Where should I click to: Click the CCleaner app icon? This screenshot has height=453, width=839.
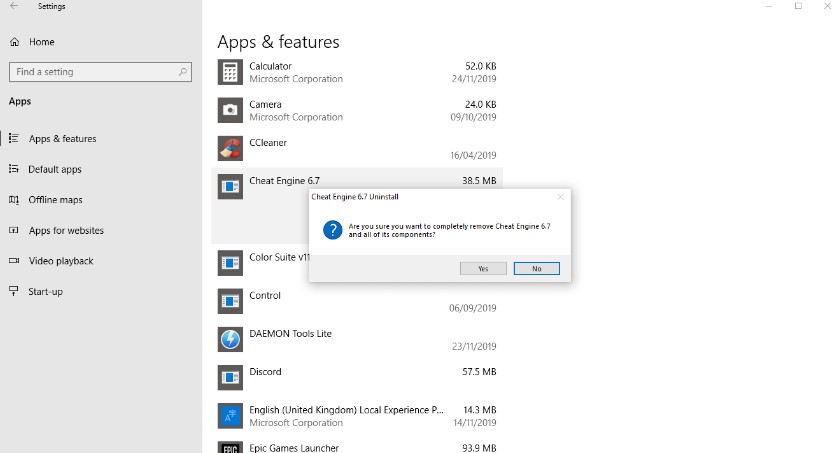click(230, 149)
